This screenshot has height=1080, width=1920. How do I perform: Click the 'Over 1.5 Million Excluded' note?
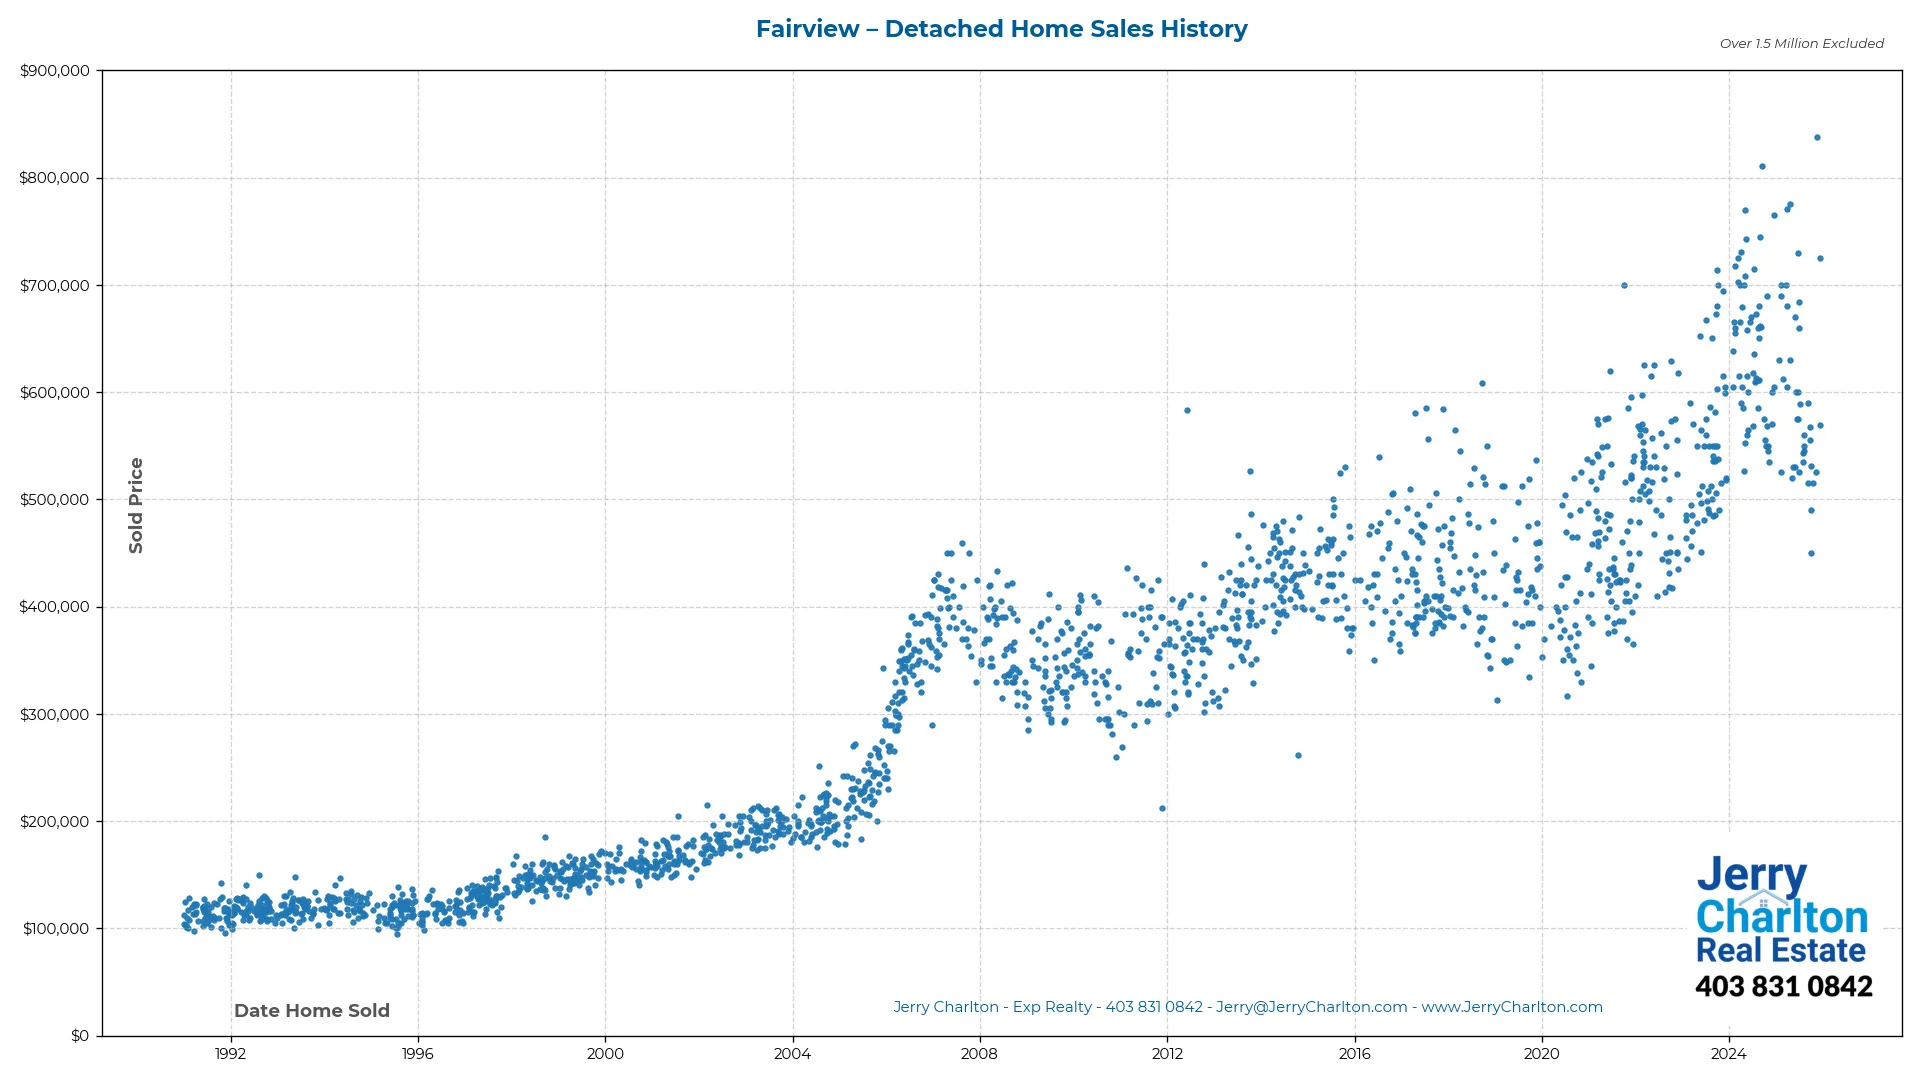pyautogui.click(x=1800, y=44)
